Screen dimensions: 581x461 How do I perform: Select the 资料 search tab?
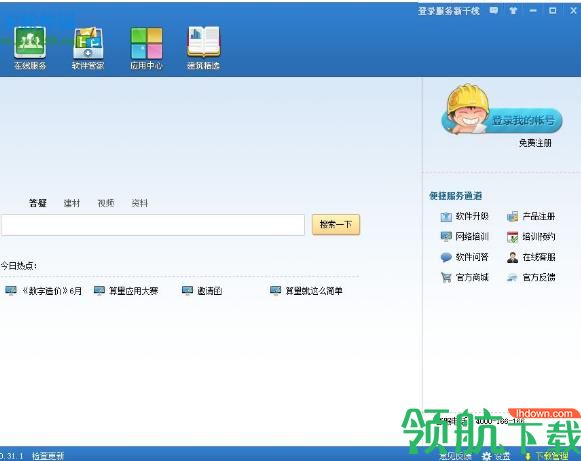[140, 203]
